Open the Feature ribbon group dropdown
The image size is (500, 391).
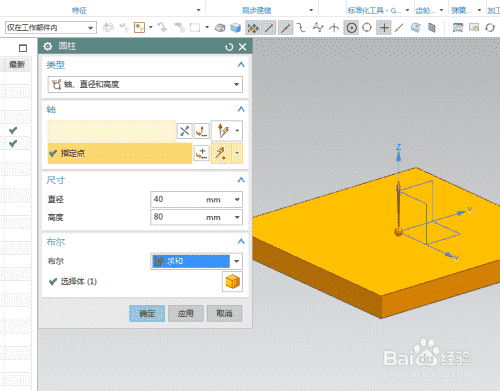(199, 10)
